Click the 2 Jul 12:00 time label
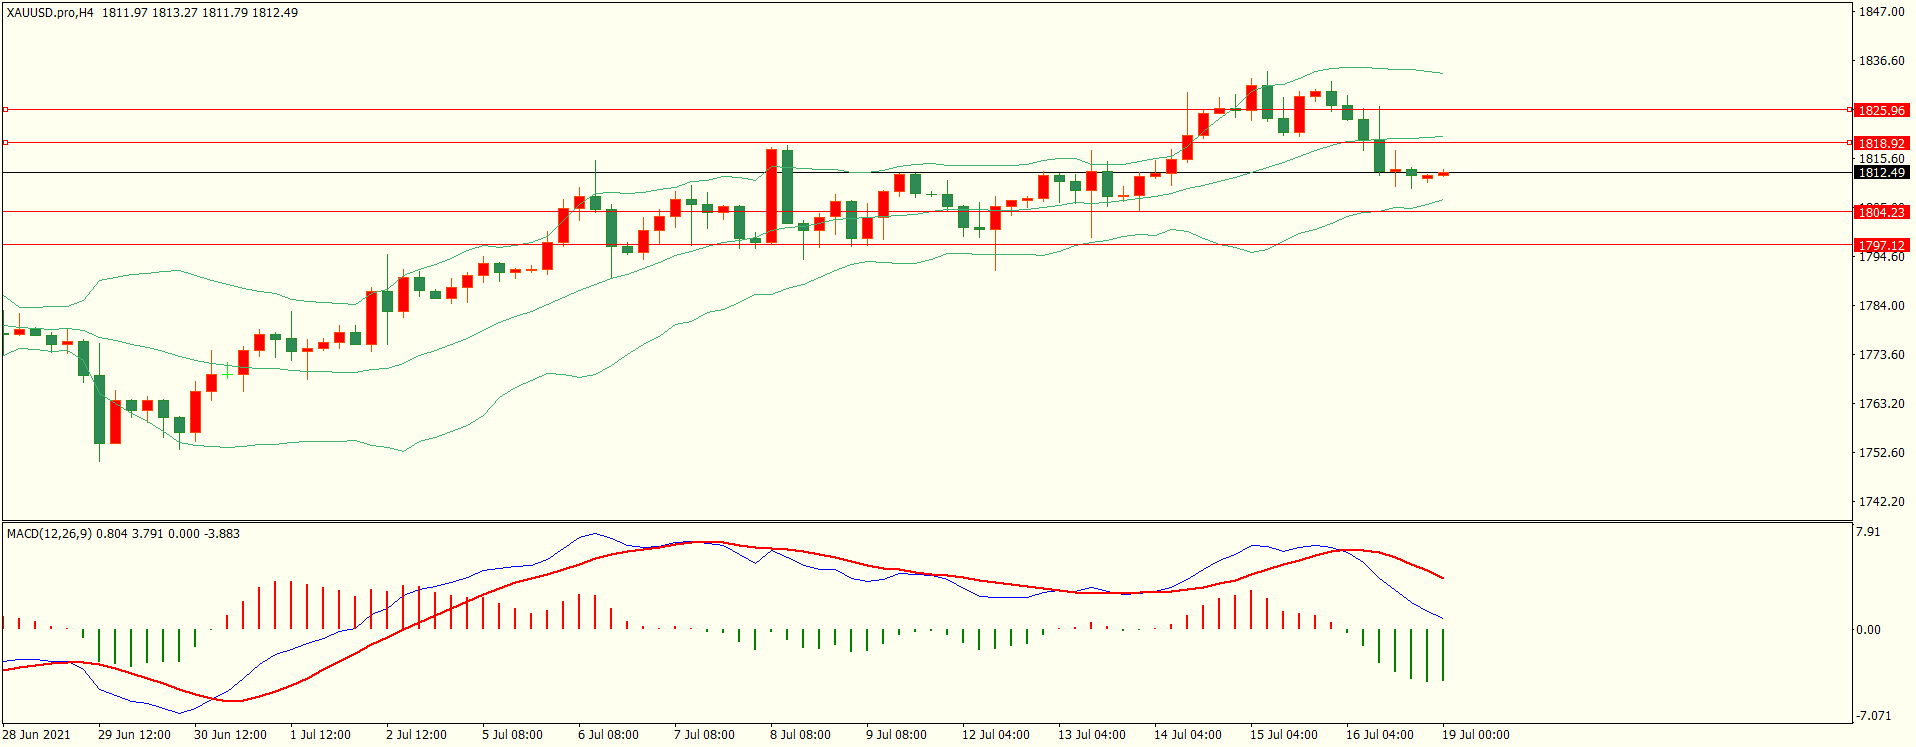The image size is (1916, 747). pos(416,735)
